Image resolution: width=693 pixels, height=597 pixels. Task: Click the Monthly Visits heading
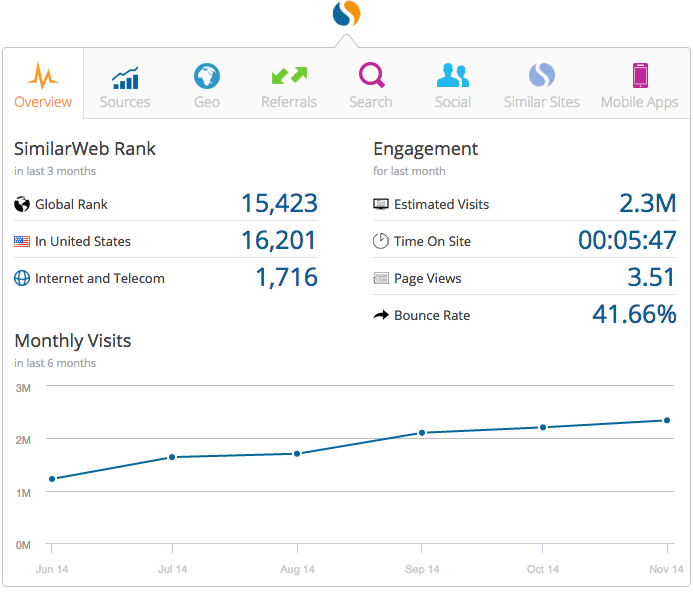click(72, 341)
